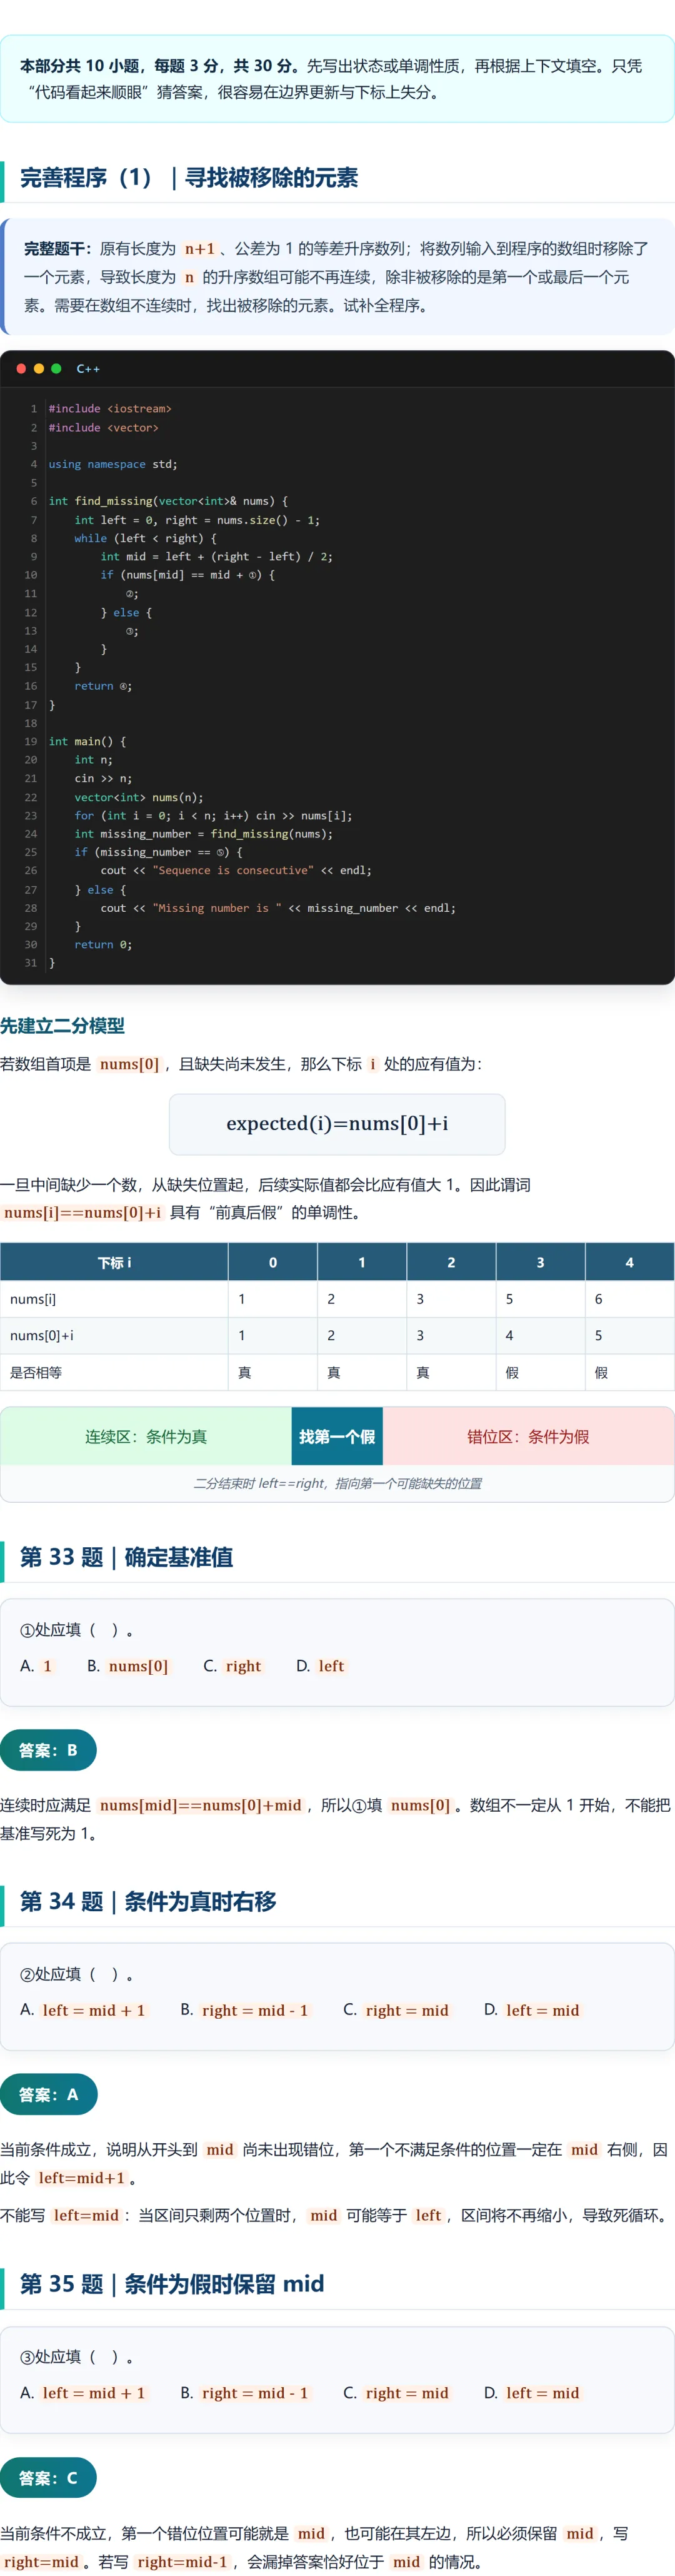This screenshot has width=675, height=2576.
Task: Choose option C. right for question 33
Action: [x=233, y=1666]
